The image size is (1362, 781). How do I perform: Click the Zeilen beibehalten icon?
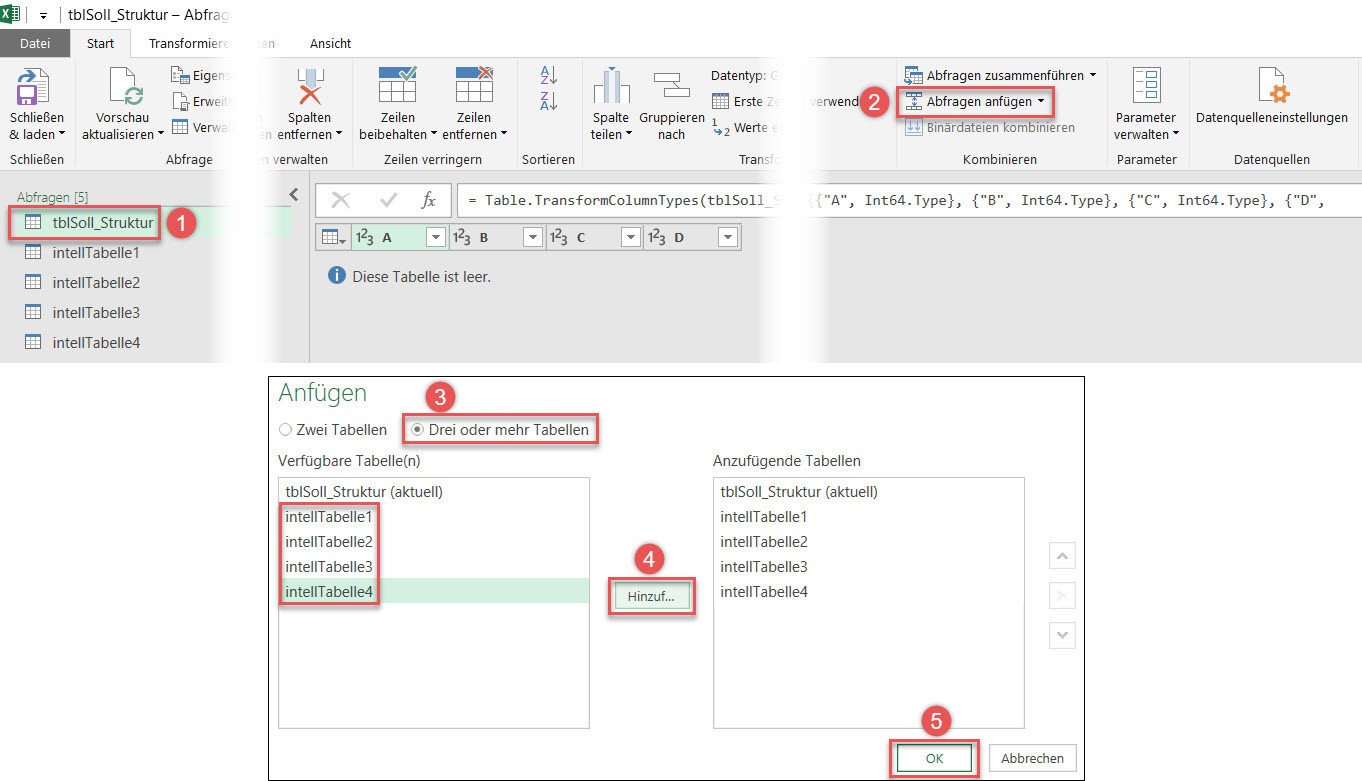pos(397,86)
